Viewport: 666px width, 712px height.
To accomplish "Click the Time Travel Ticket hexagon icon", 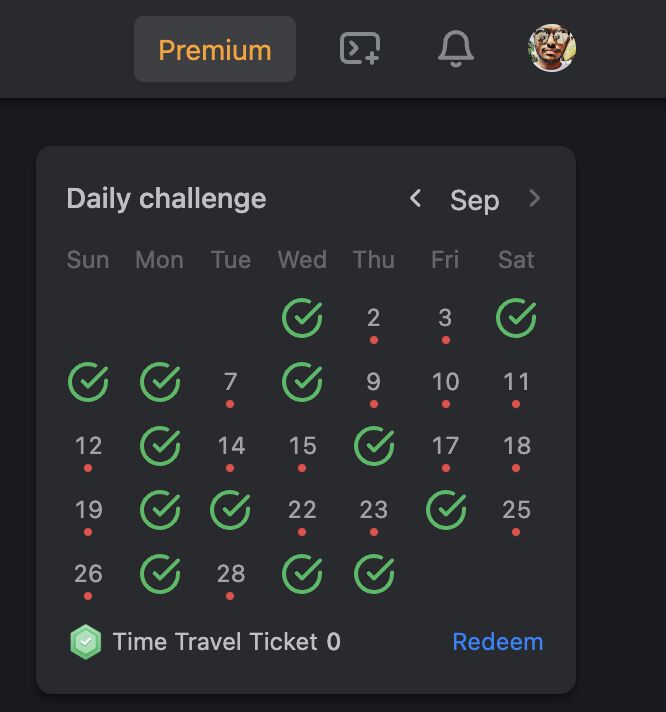I will point(86,642).
